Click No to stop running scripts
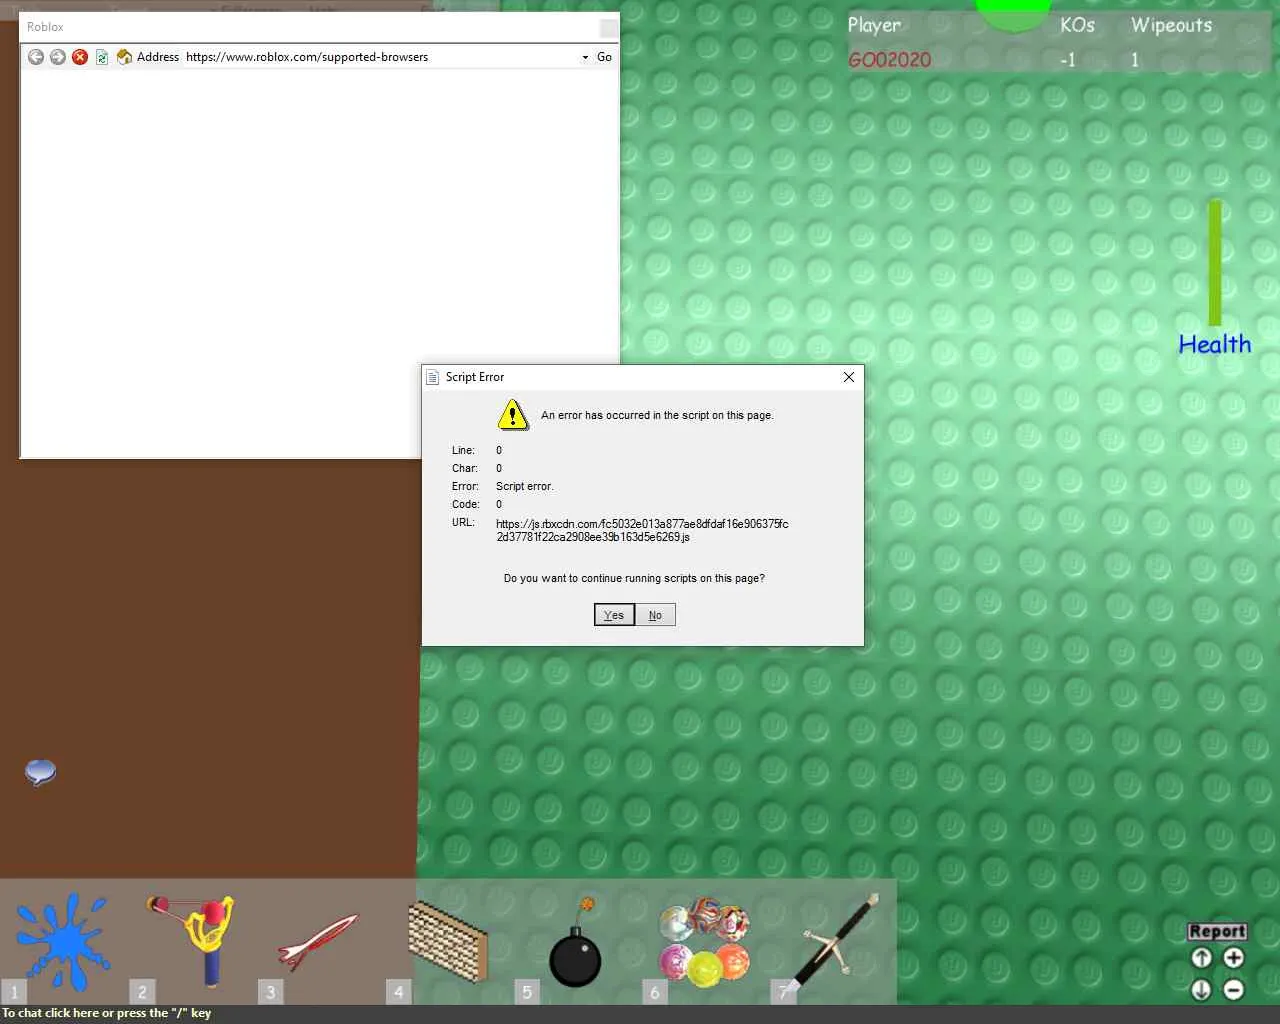Screen dimensions: 1280x1024 coord(655,615)
